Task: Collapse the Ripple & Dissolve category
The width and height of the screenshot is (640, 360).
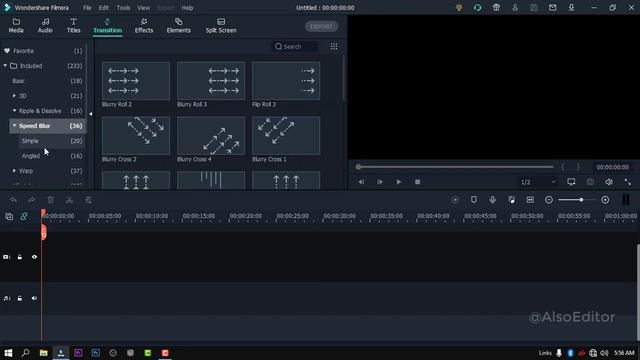Action: click(14, 111)
